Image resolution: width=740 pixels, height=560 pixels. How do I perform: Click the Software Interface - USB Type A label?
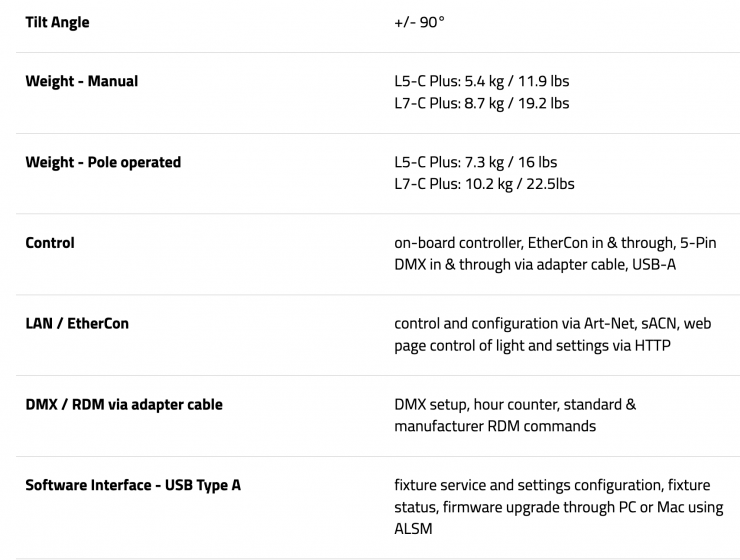coord(133,485)
